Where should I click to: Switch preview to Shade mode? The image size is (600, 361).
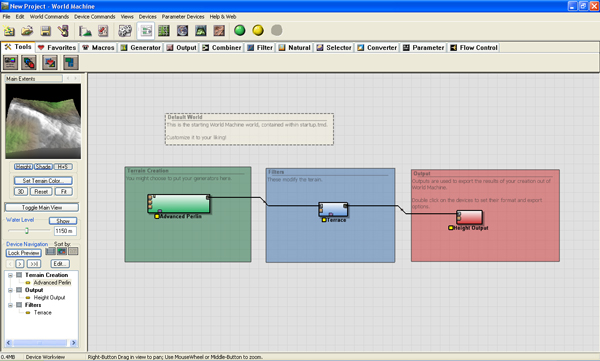click(43, 167)
